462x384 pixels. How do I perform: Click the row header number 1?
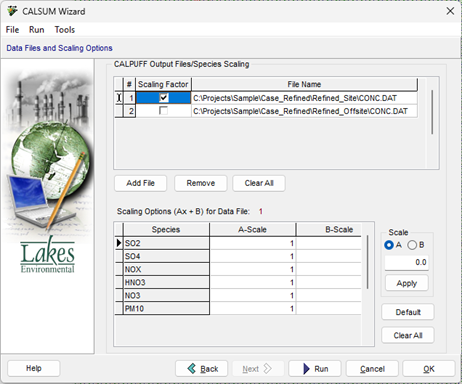point(130,98)
